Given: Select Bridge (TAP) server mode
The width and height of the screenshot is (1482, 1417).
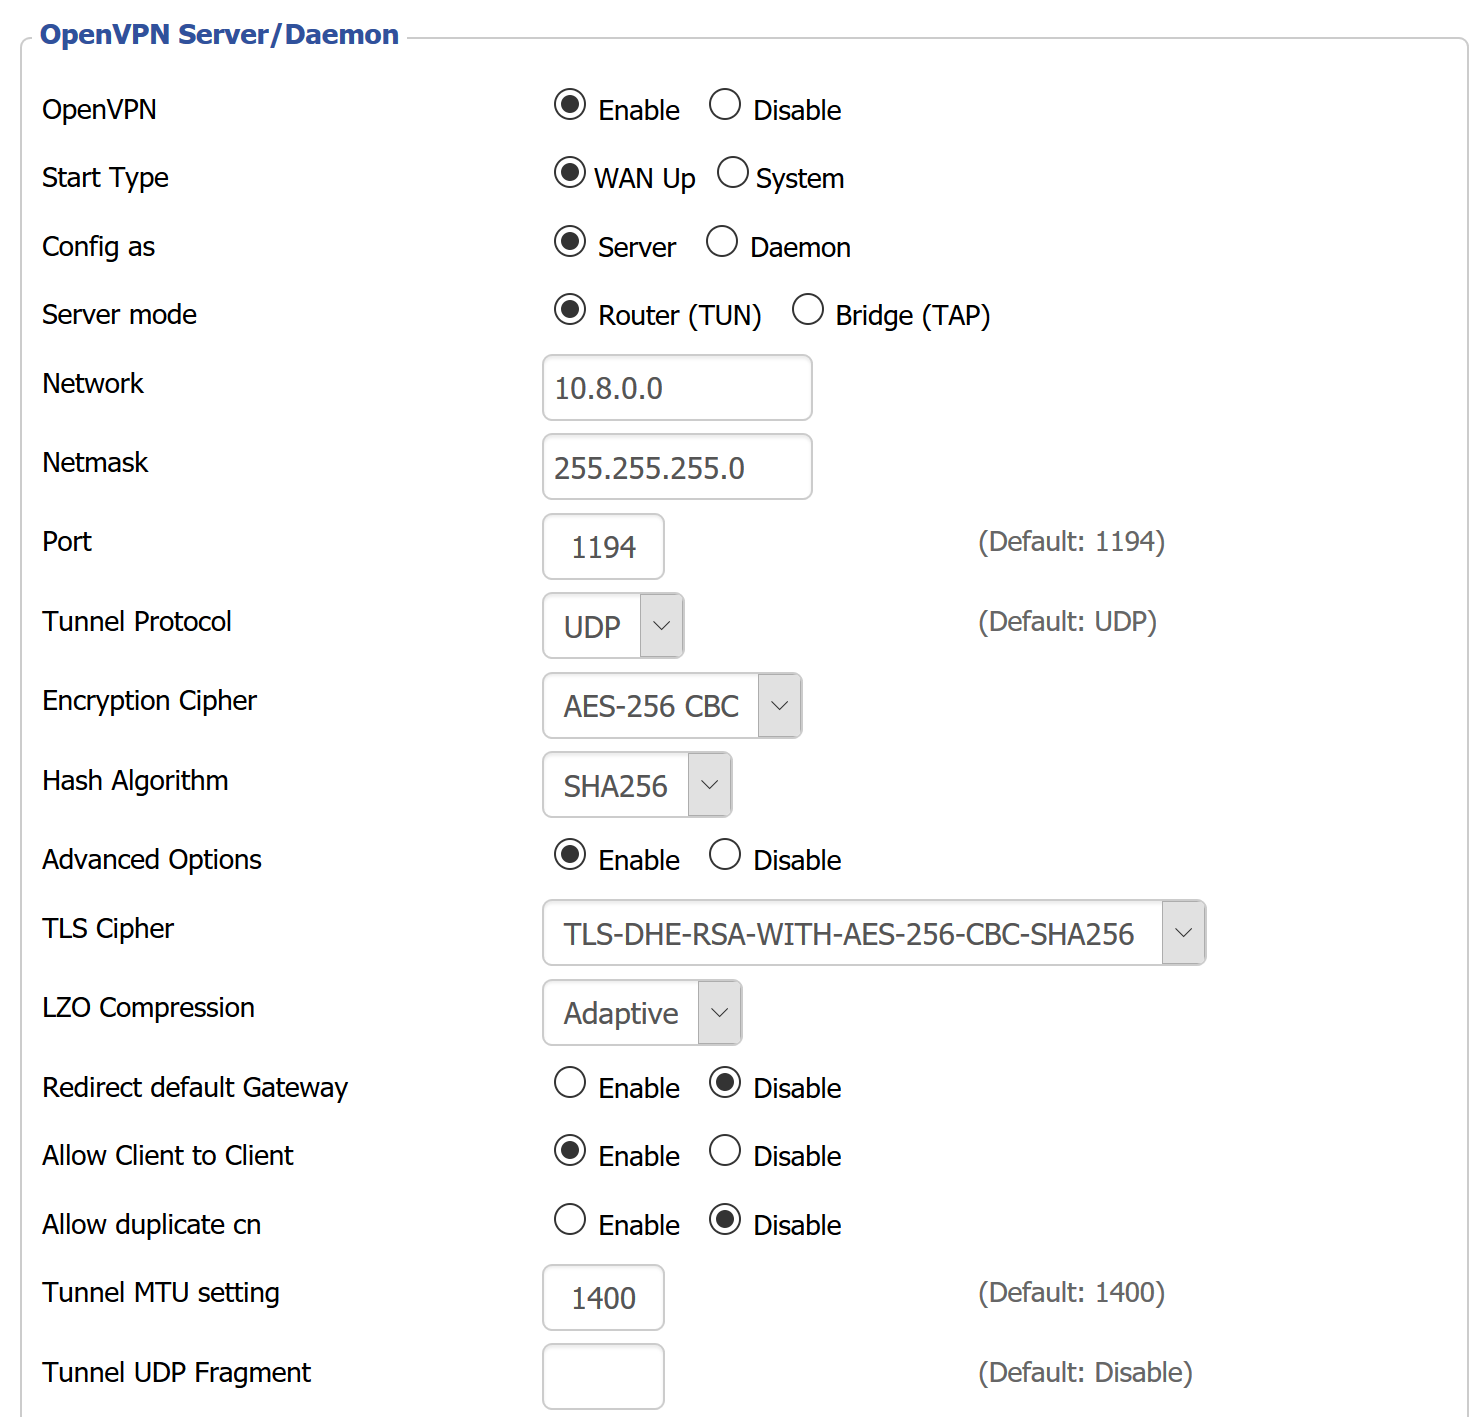Looking at the screenshot, I should 808,310.
